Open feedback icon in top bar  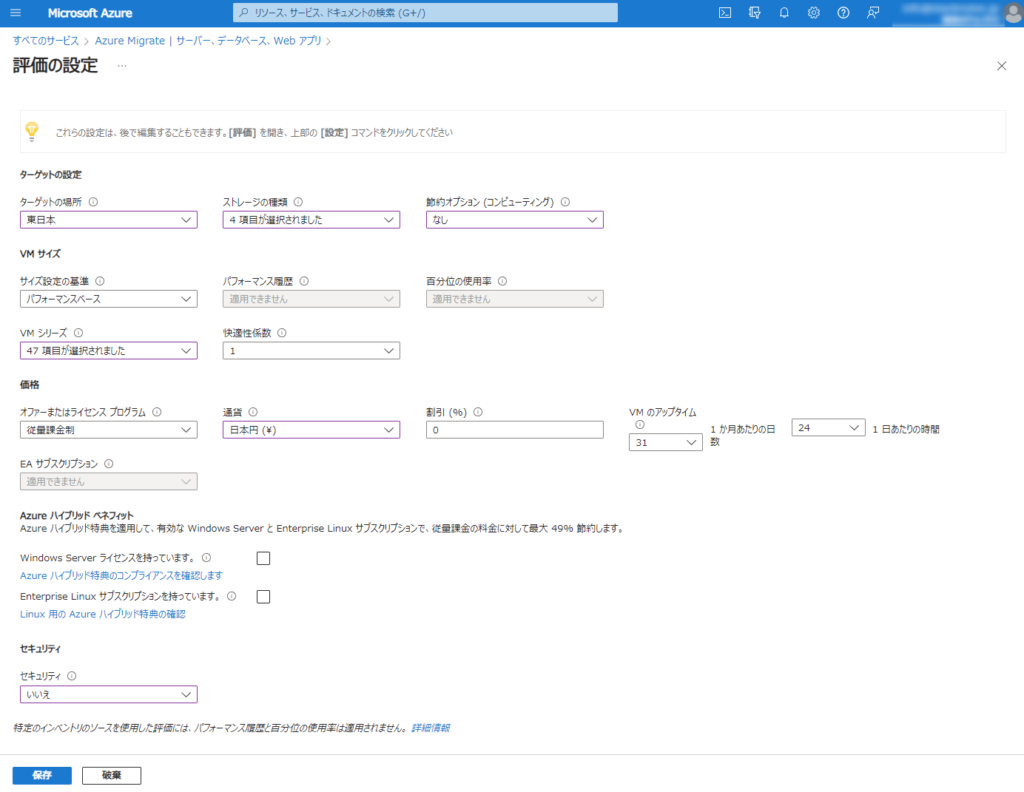tap(873, 12)
